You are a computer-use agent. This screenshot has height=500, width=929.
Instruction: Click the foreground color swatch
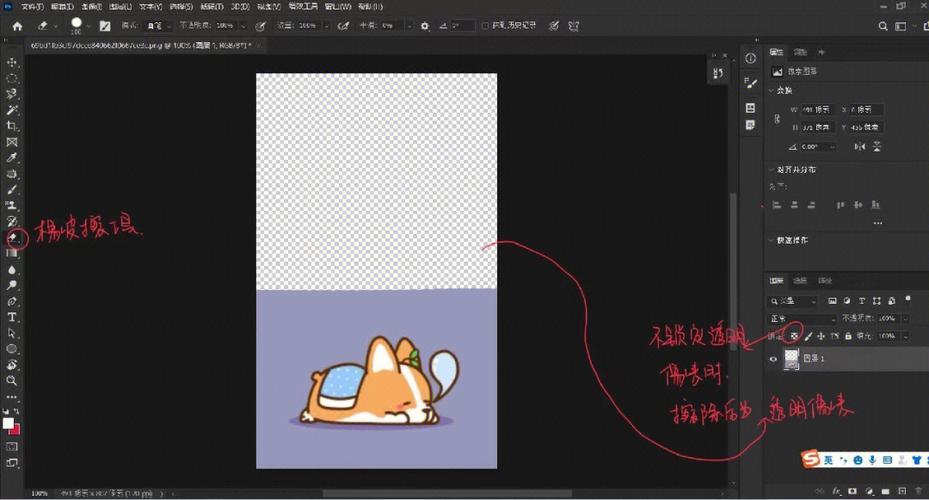(x=9, y=423)
